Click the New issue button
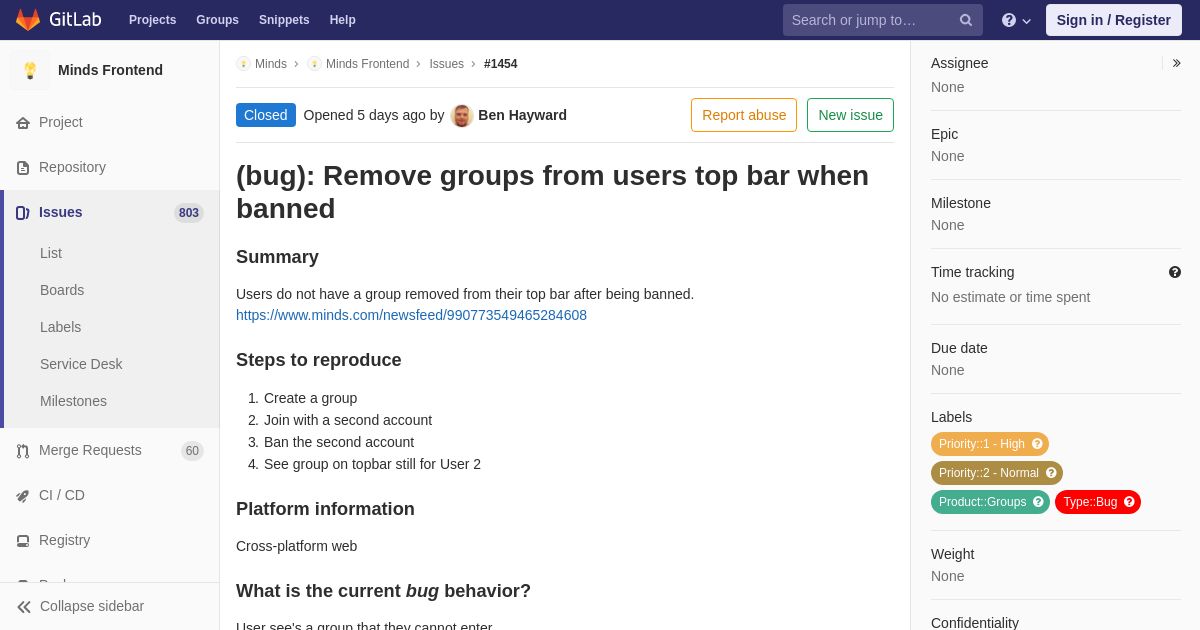This screenshot has height=630, width=1200. 850,115
